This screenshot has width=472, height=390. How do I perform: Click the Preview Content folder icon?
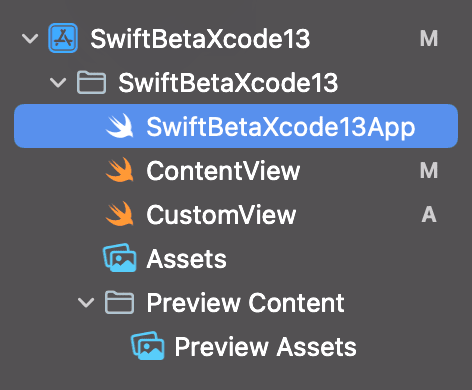[119, 302]
